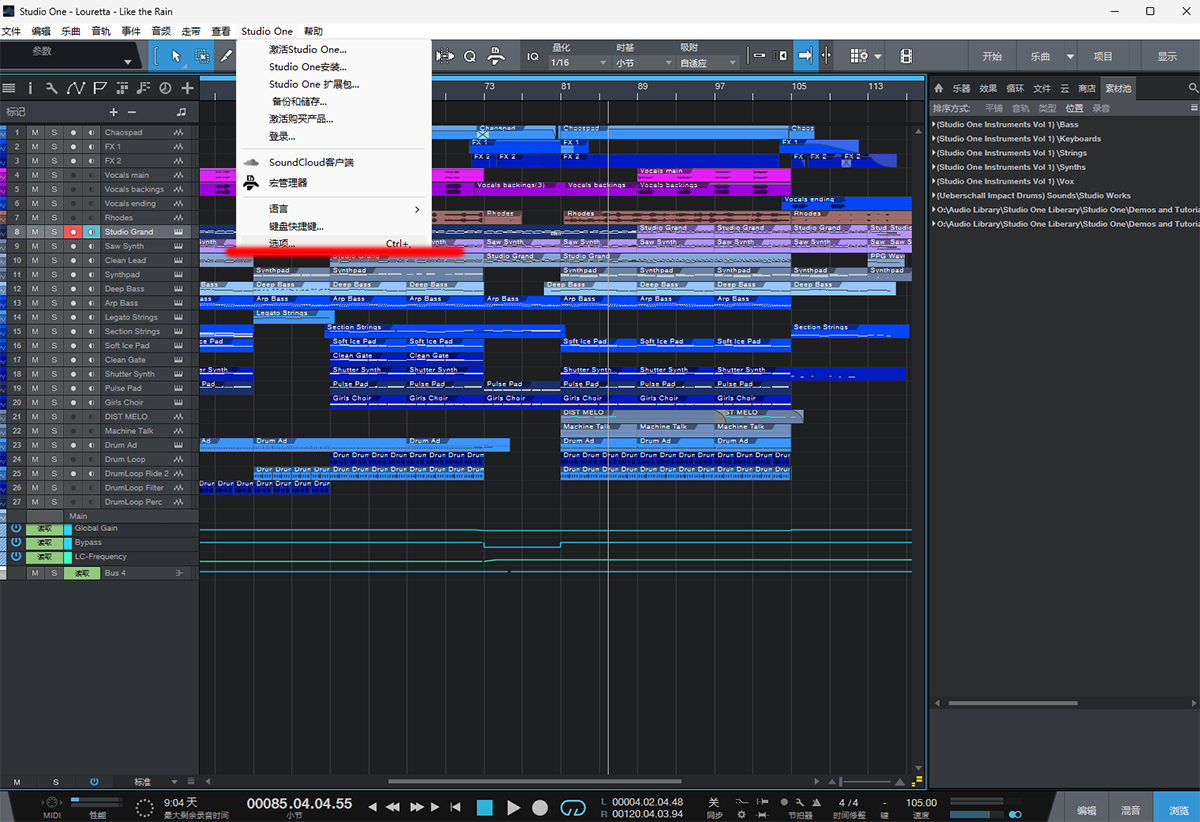Toggle autoscroll arrow button in toolbar
Viewport: 1200px width, 822px height.
[805, 56]
